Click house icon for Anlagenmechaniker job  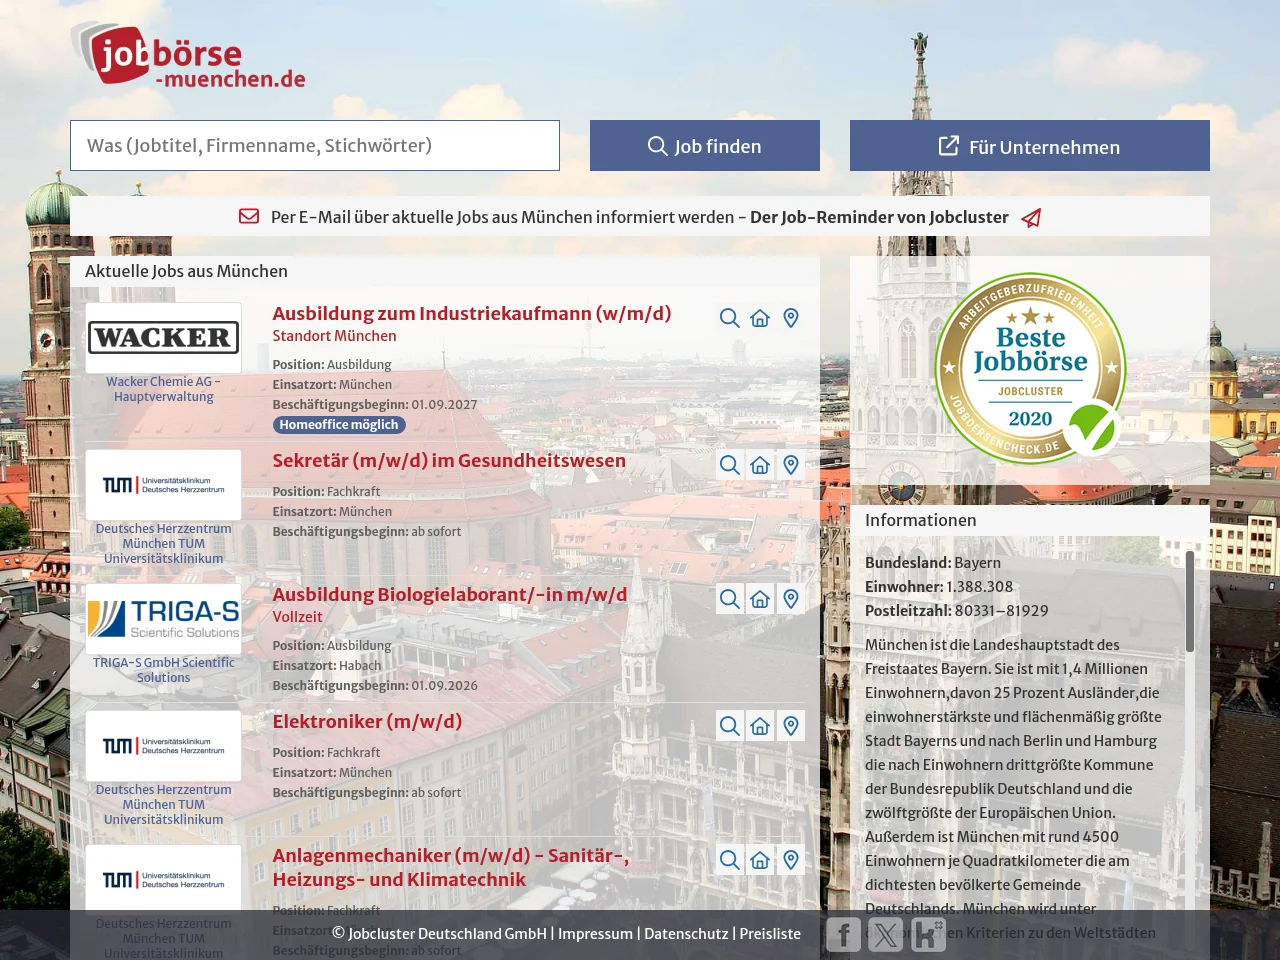[x=760, y=860]
